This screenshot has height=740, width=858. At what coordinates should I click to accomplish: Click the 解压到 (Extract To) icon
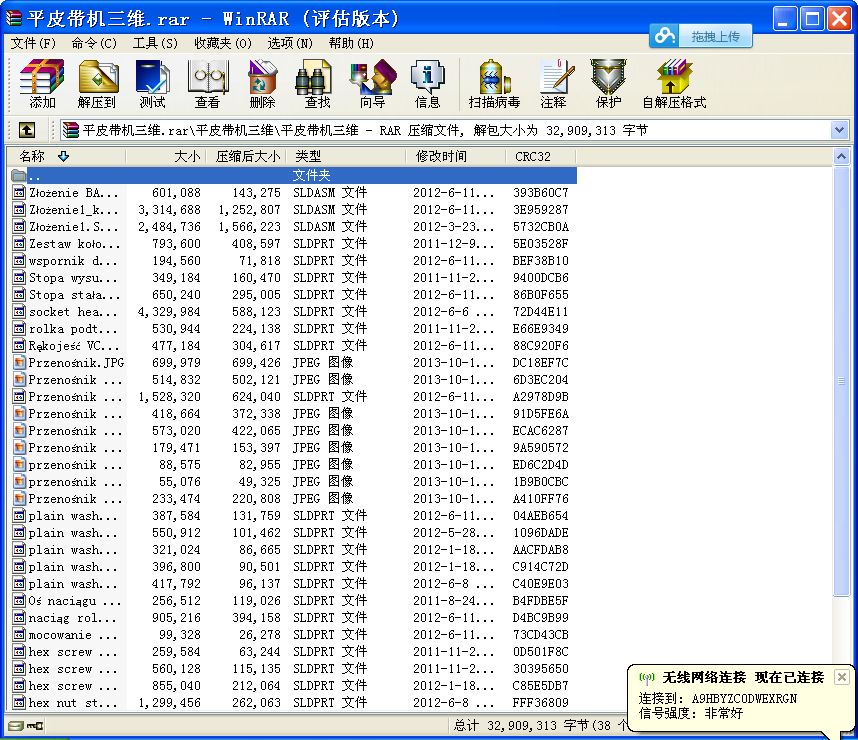97,84
